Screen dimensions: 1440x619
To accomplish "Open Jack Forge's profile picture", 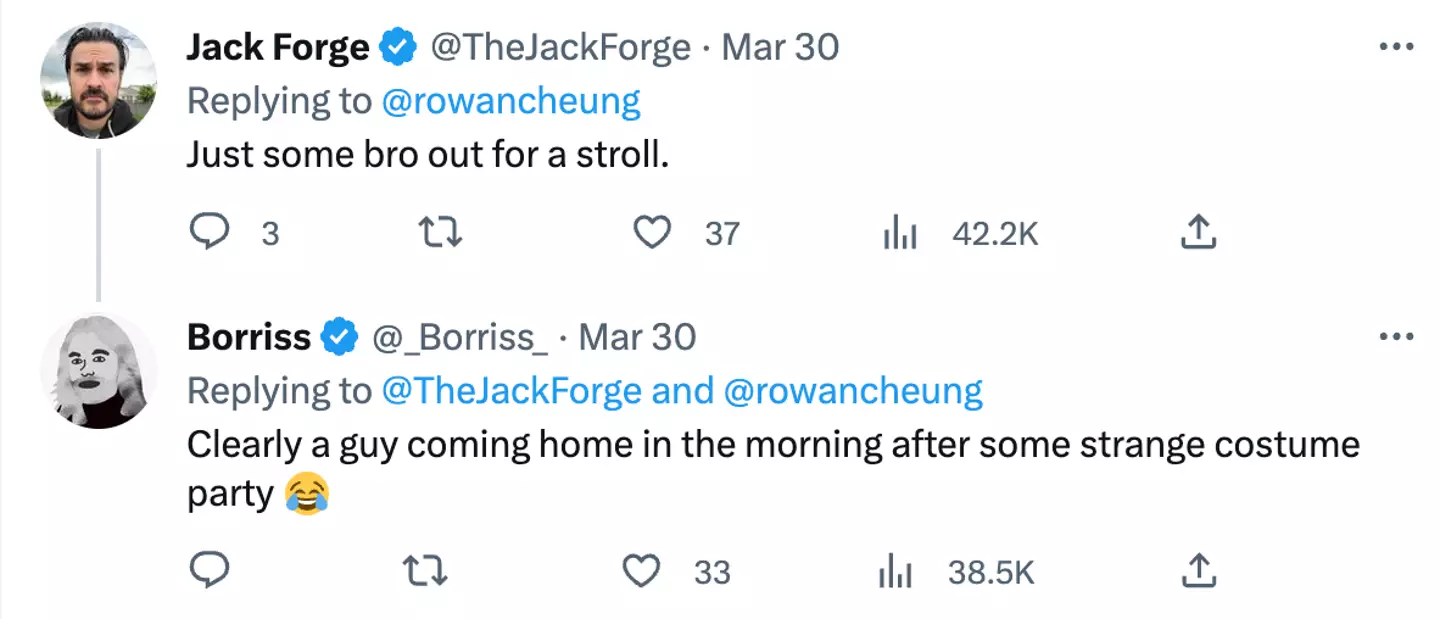I will pyautogui.click(x=98, y=80).
